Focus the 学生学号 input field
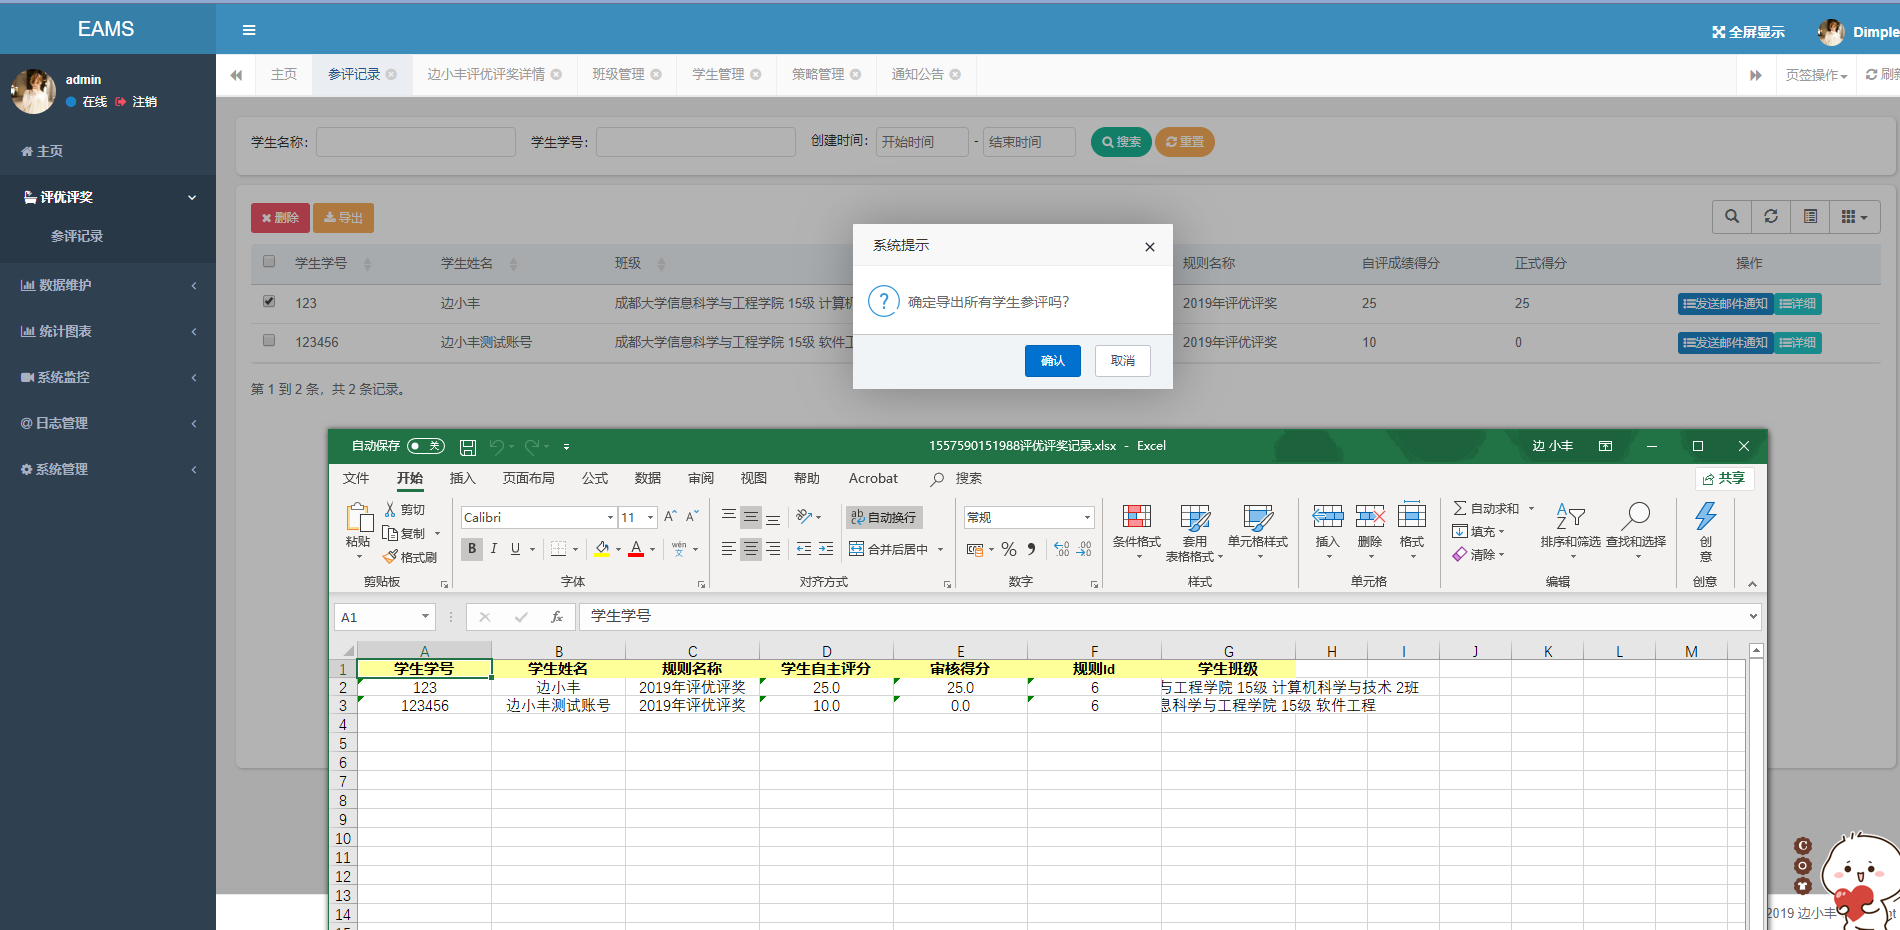1900x930 pixels. 696,142
